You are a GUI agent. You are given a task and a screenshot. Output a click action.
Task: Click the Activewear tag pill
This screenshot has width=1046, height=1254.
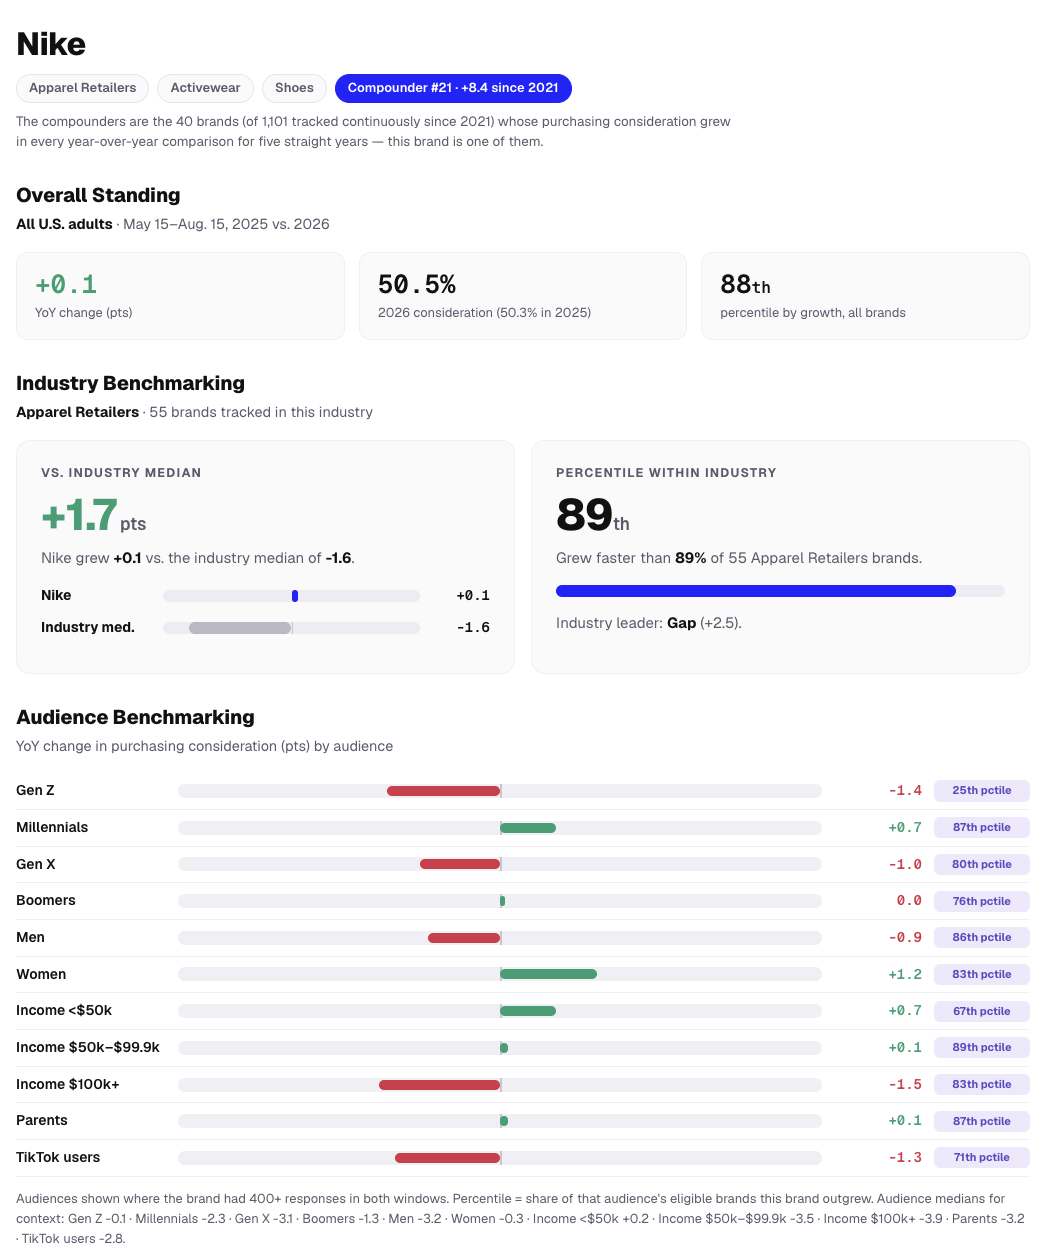pos(205,88)
